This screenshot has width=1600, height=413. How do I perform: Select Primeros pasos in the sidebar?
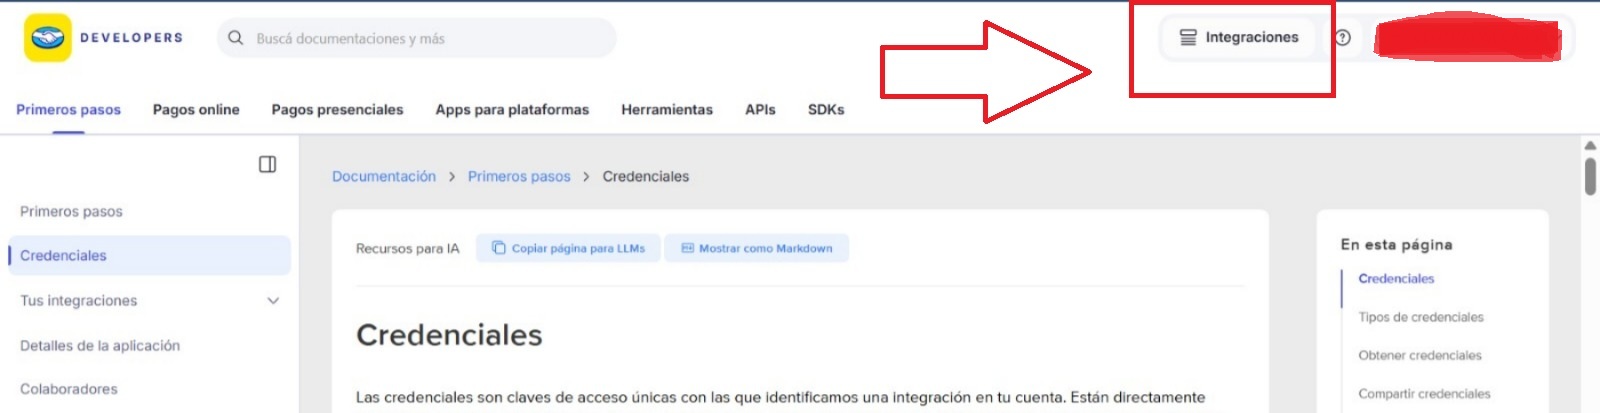(71, 212)
